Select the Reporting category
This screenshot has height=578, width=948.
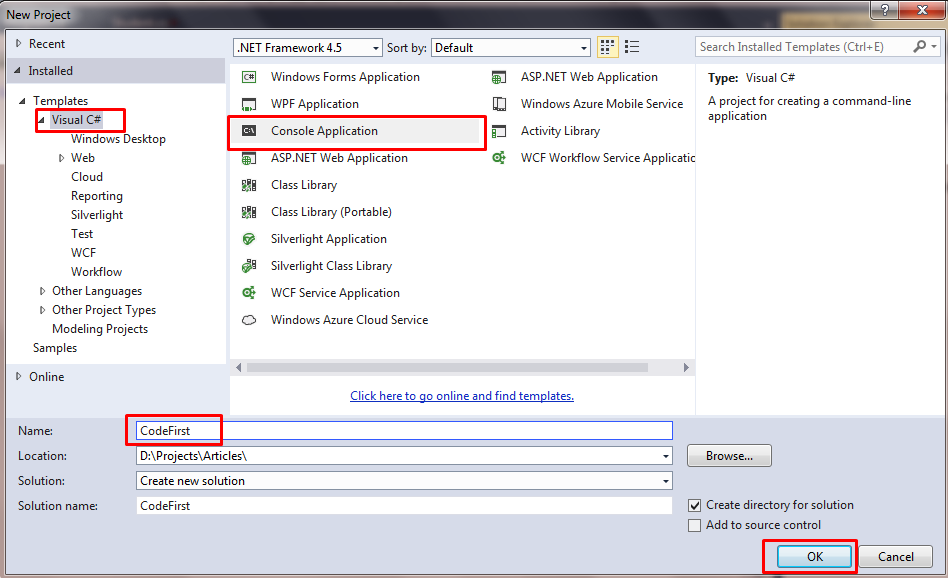tap(97, 196)
